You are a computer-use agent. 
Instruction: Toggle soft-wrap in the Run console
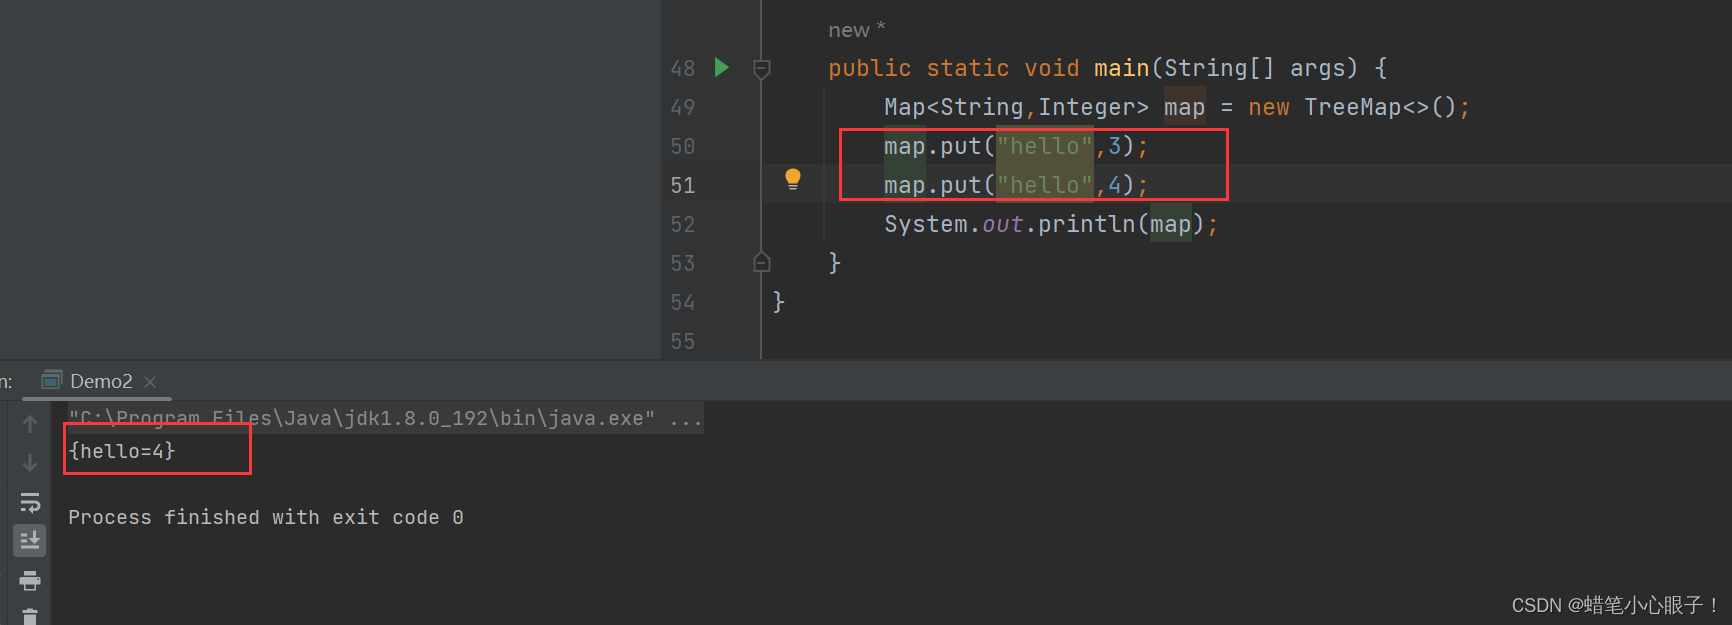pos(30,502)
